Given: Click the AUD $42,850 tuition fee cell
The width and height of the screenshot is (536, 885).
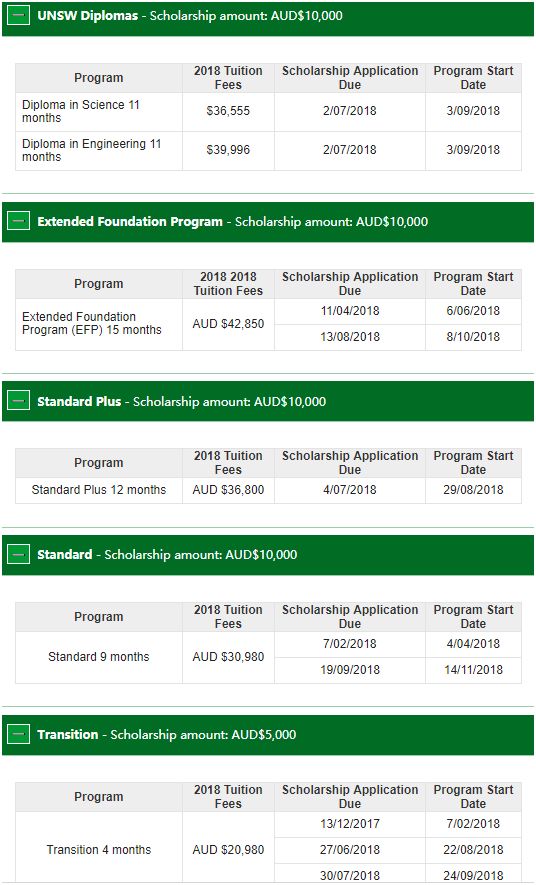Looking at the screenshot, I should point(228,324).
